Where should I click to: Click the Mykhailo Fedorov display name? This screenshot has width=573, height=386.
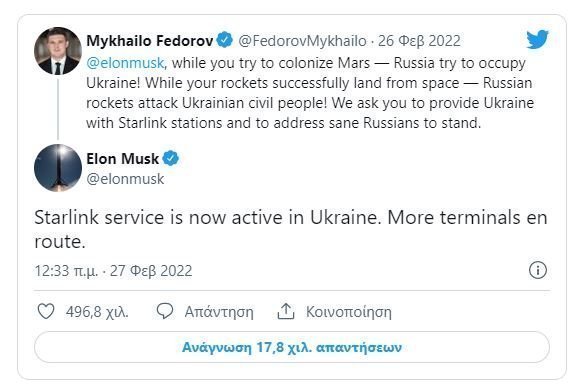(150, 41)
